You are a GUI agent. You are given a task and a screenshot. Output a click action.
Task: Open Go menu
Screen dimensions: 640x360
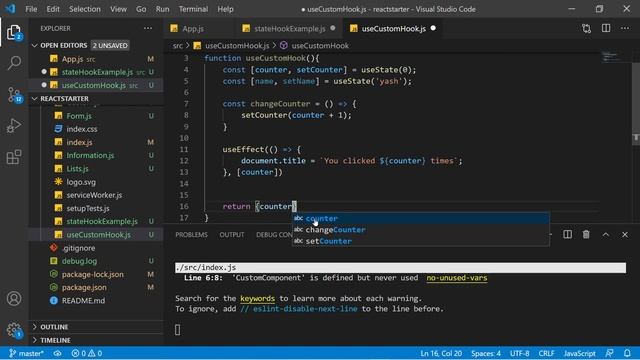coord(141,9)
